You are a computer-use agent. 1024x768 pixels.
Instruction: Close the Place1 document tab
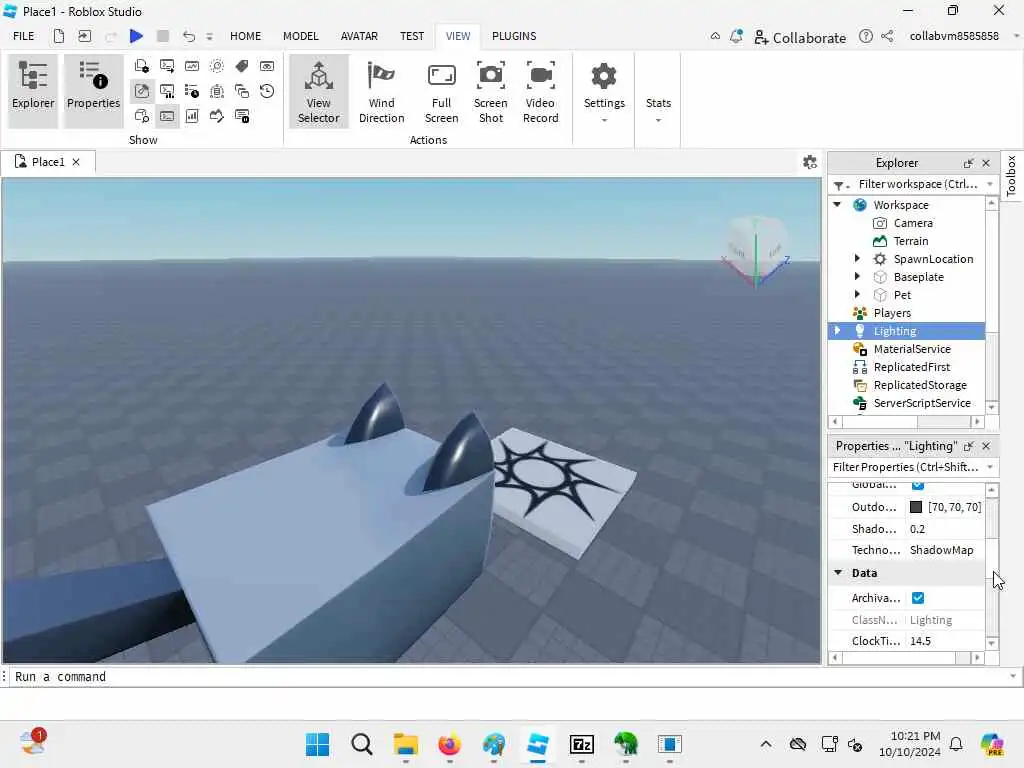tap(76, 161)
